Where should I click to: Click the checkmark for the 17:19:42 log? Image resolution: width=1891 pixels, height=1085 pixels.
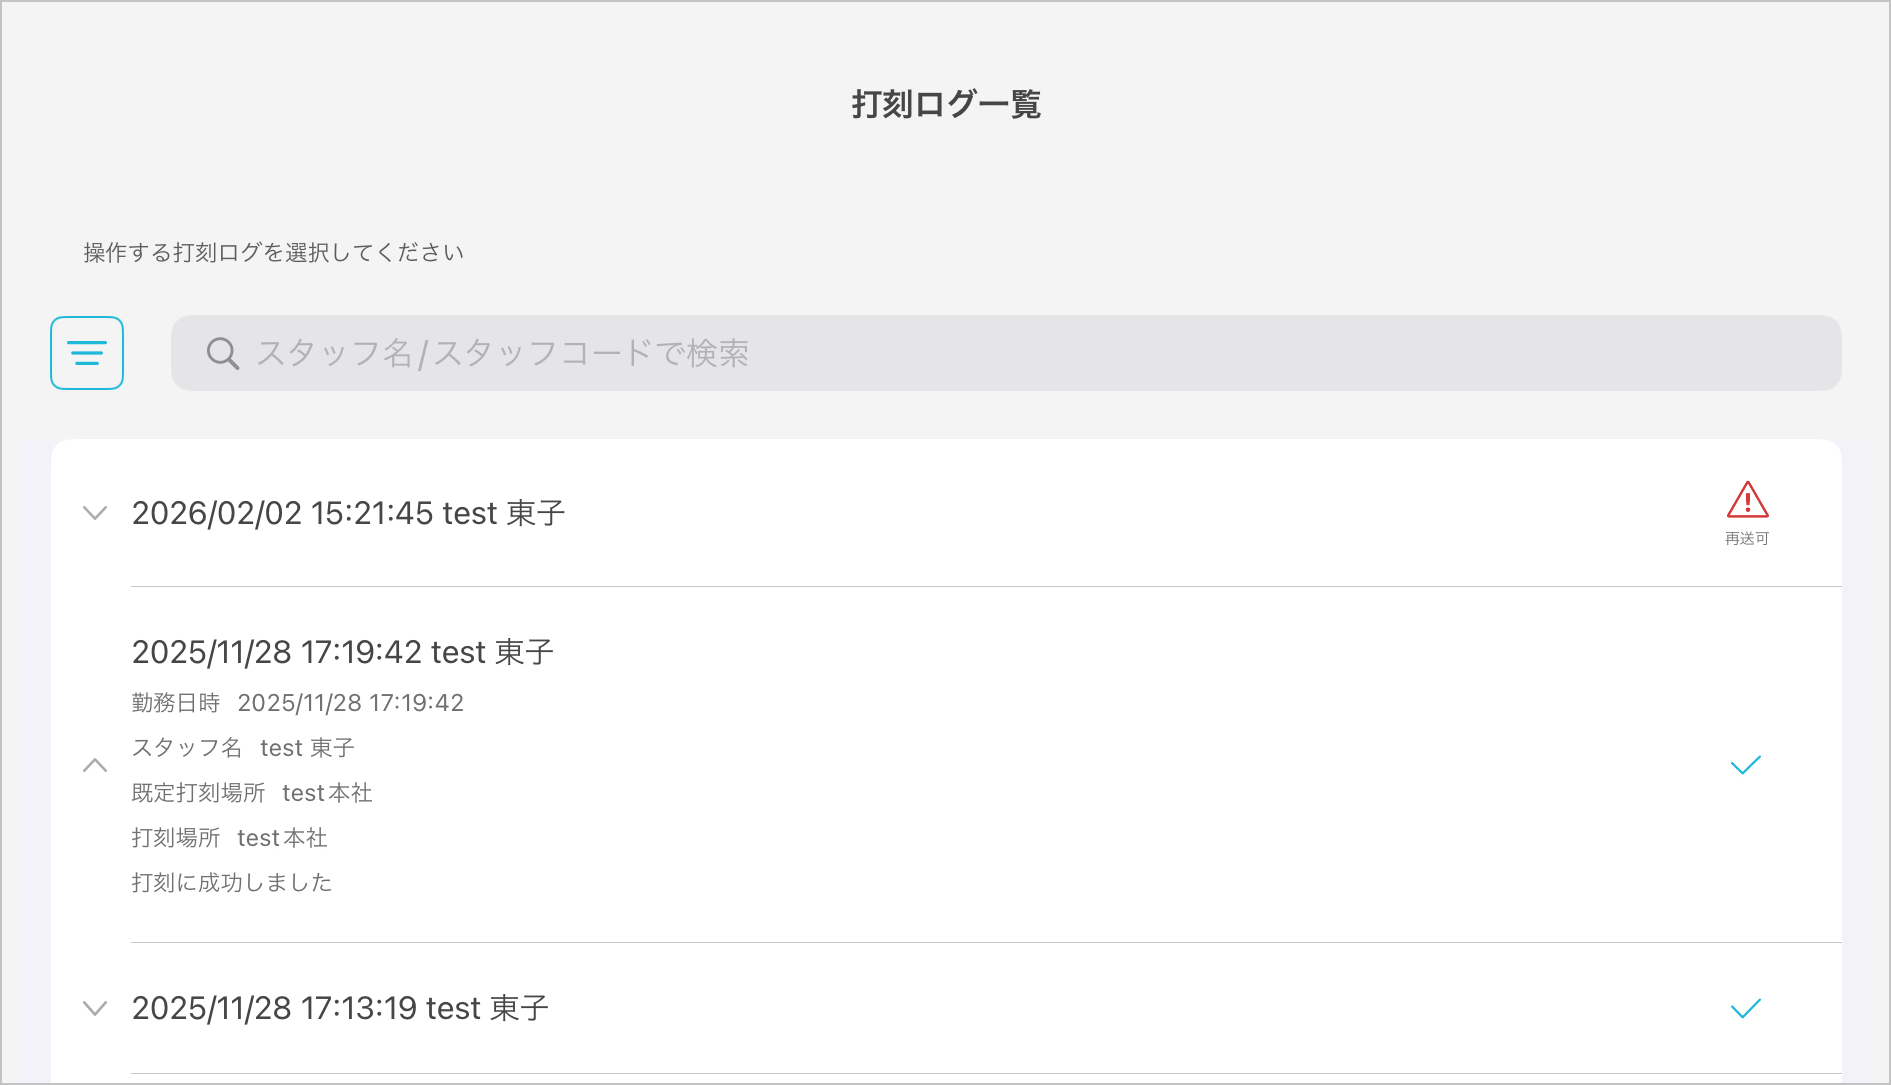pos(1745,765)
